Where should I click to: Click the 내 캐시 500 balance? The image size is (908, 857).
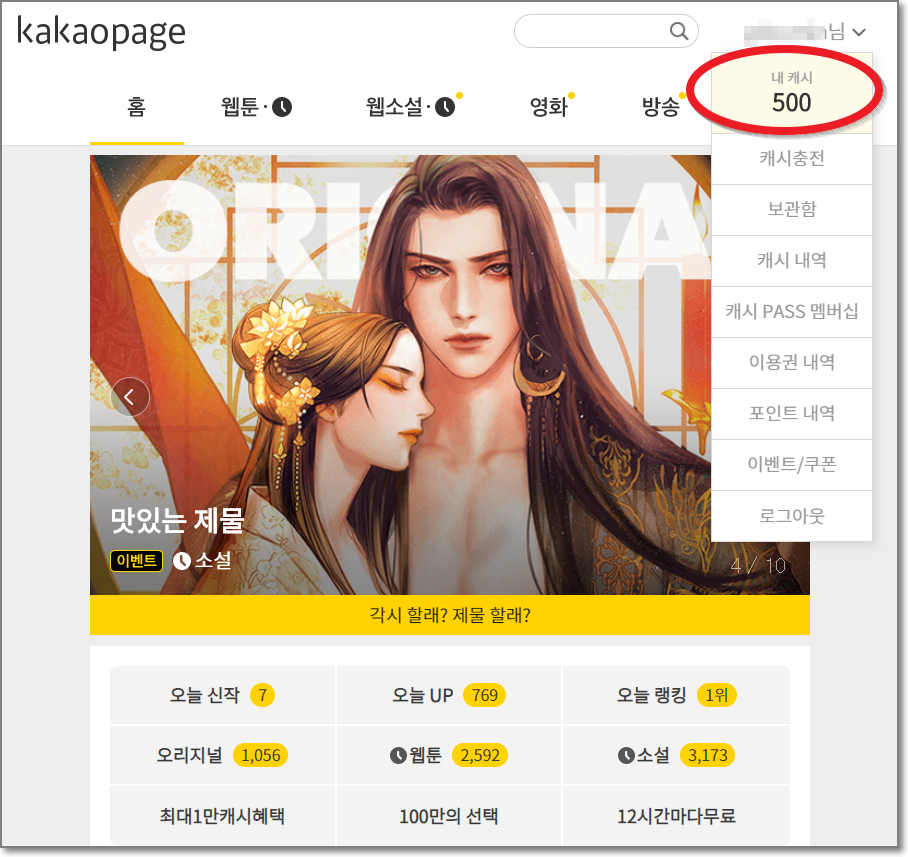click(792, 93)
